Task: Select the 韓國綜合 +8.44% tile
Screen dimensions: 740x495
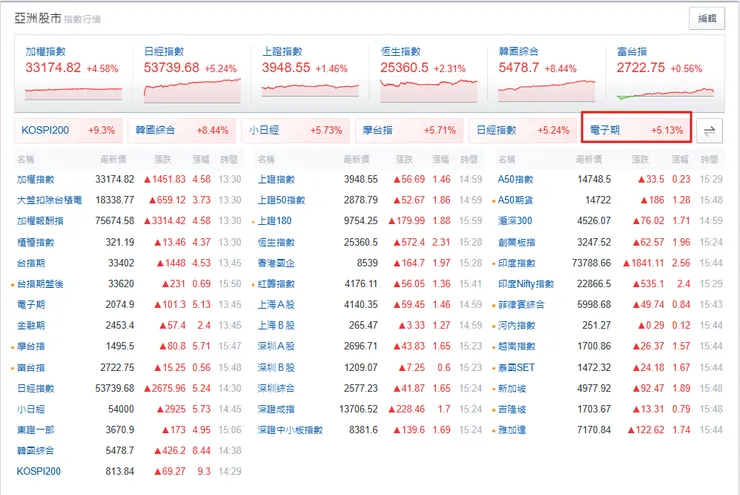Action: click(182, 130)
